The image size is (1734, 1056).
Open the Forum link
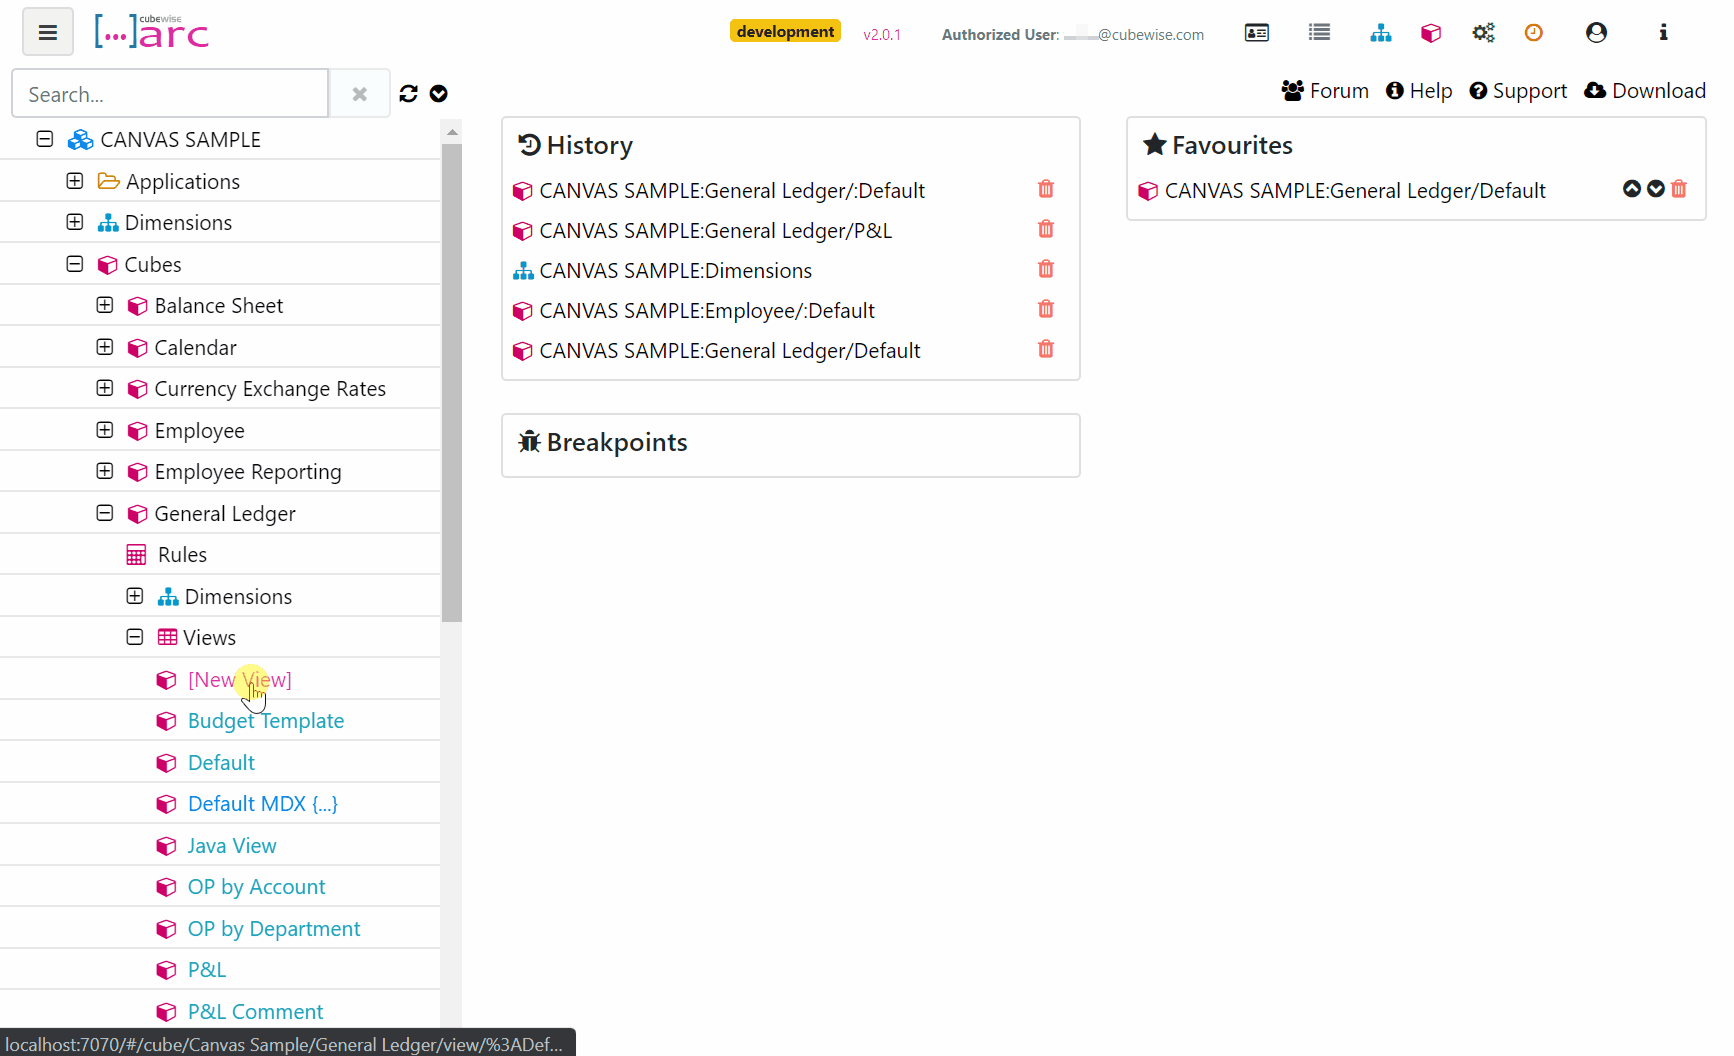(1325, 91)
